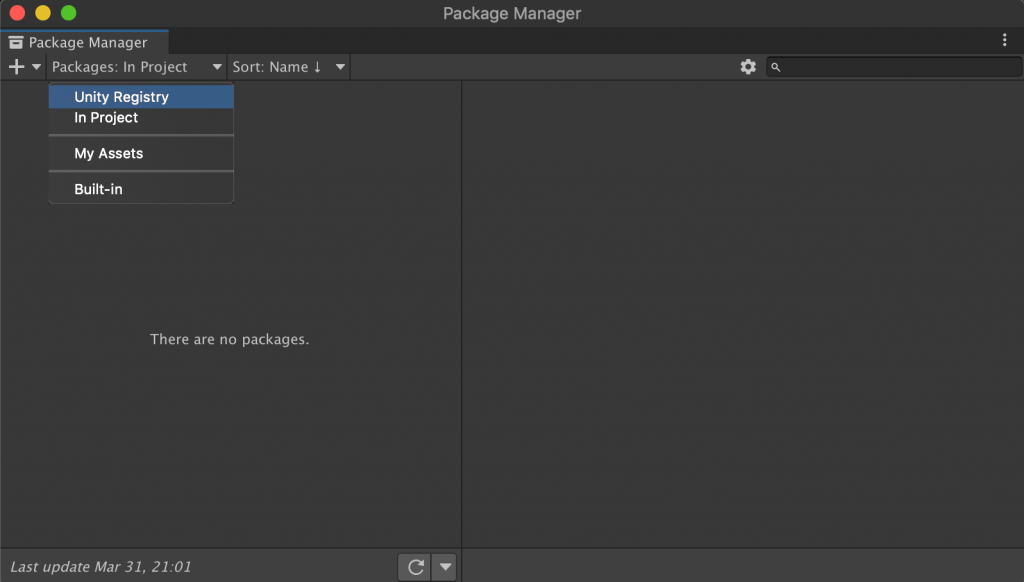Open the gear settings icon in toolbar

click(x=748, y=67)
